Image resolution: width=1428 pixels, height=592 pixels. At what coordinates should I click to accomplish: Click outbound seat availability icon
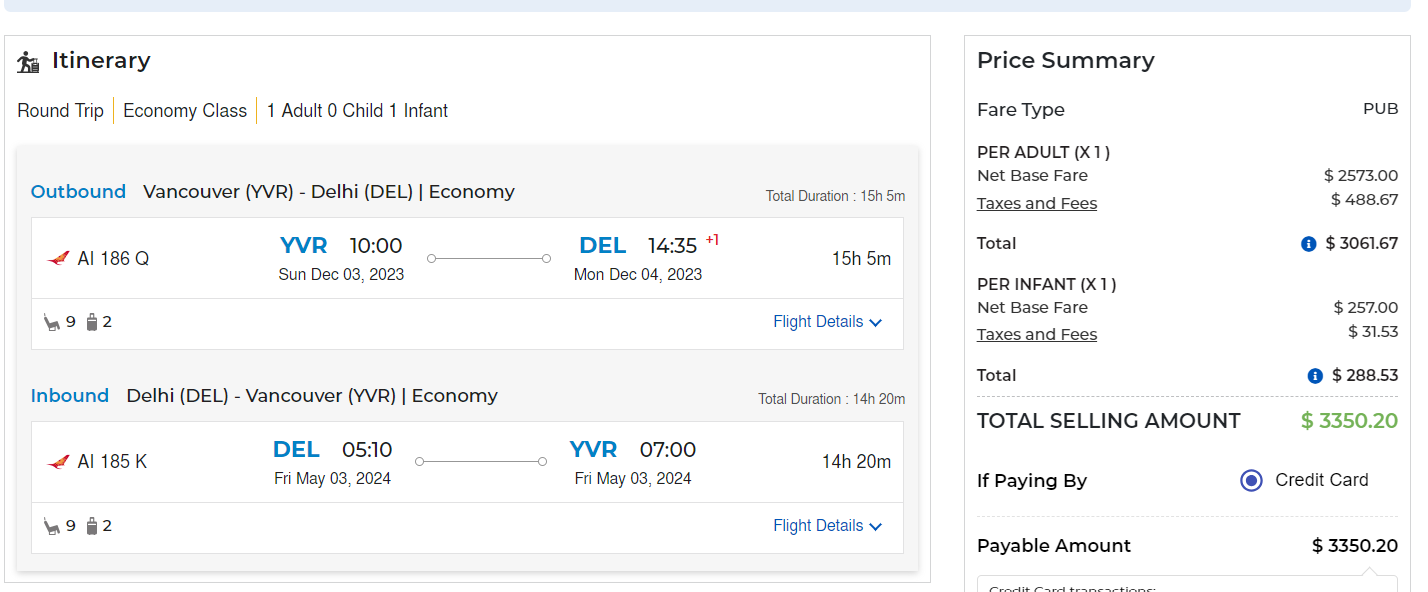[x=52, y=322]
